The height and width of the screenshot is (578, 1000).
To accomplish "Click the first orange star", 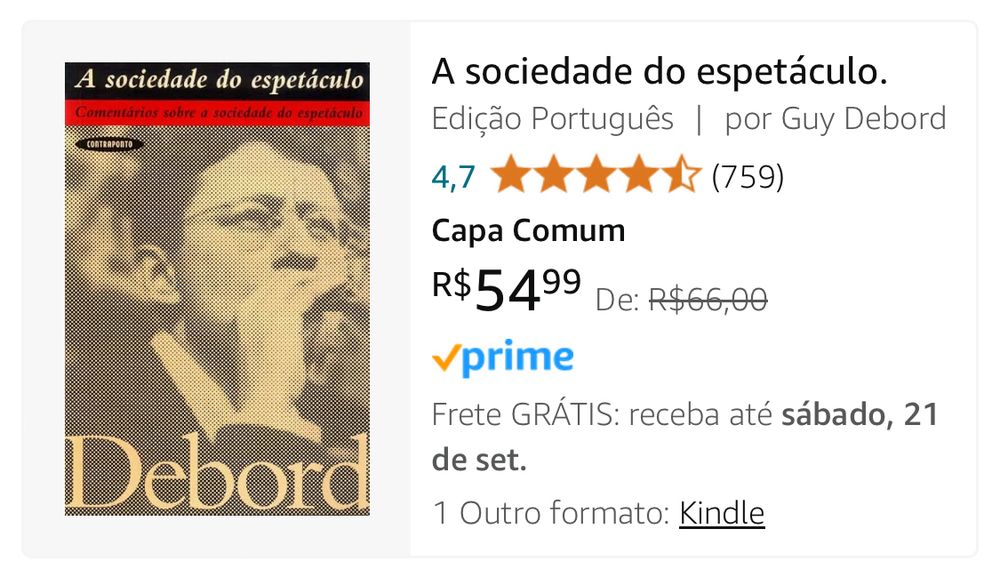I will coord(511,174).
